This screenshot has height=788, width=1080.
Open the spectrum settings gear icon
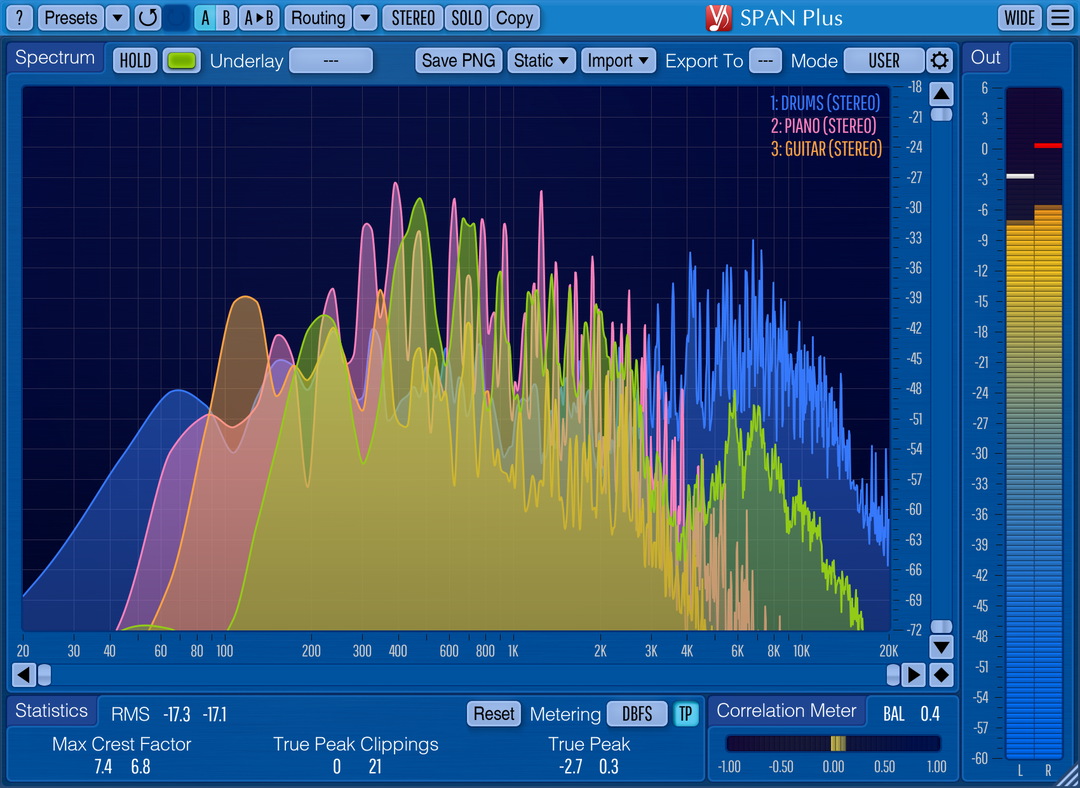click(939, 60)
